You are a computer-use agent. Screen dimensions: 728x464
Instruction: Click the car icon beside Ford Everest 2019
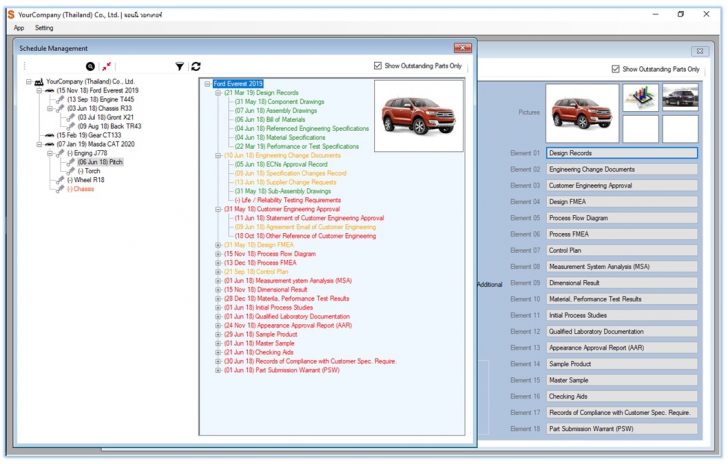click(49, 91)
